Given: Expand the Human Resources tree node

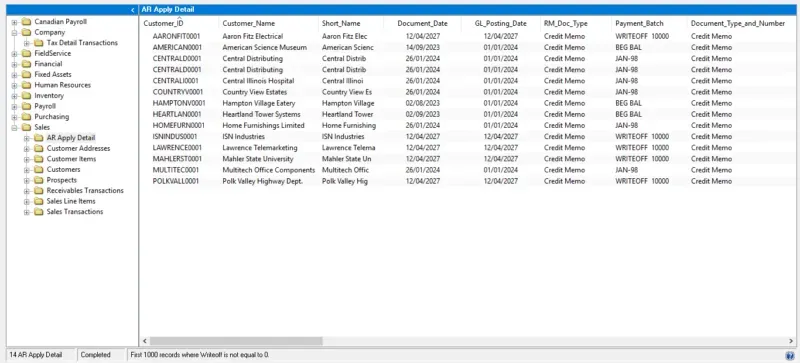Looking at the screenshot, I should tap(14, 85).
